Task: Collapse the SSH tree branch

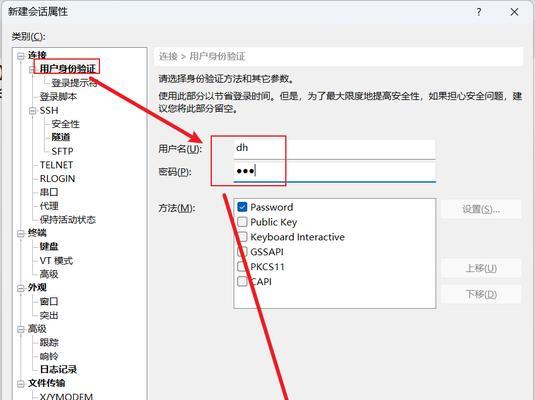Action: click(x=32, y=111)
